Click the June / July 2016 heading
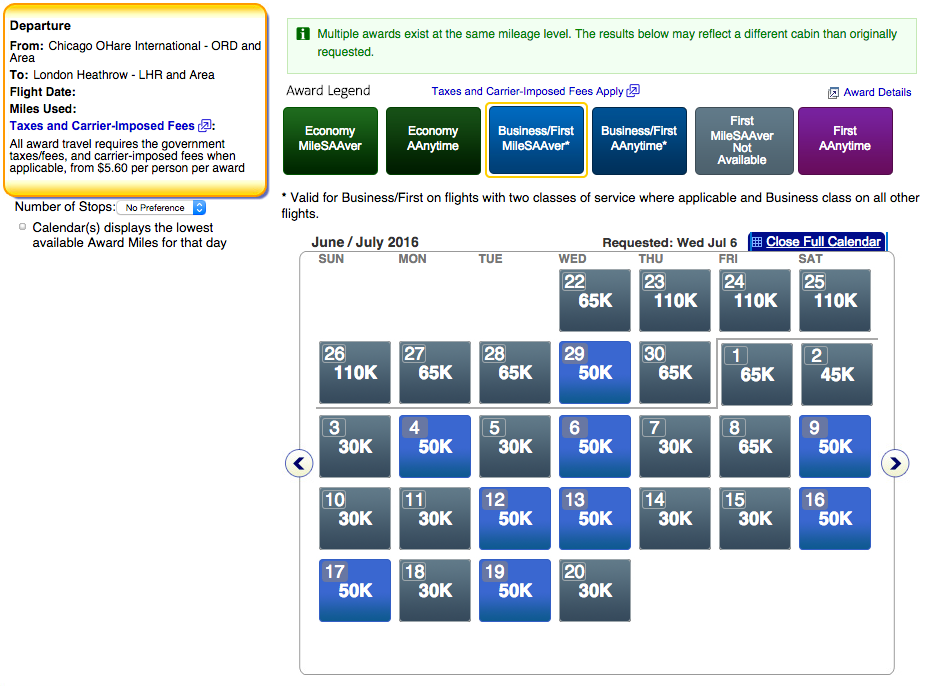This screenshot has height=686, width=926. tap(365, 242)
